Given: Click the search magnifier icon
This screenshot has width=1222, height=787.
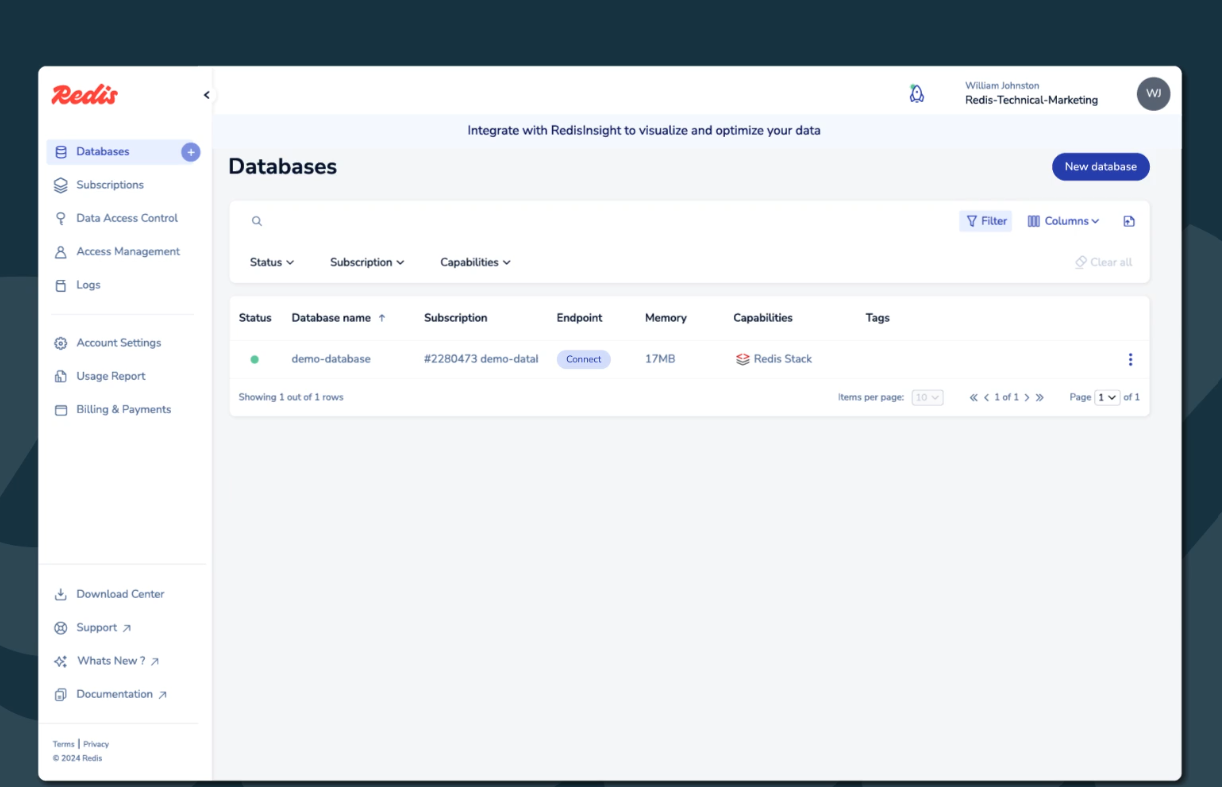Looking at the screenshot, I should coord(257,221).
